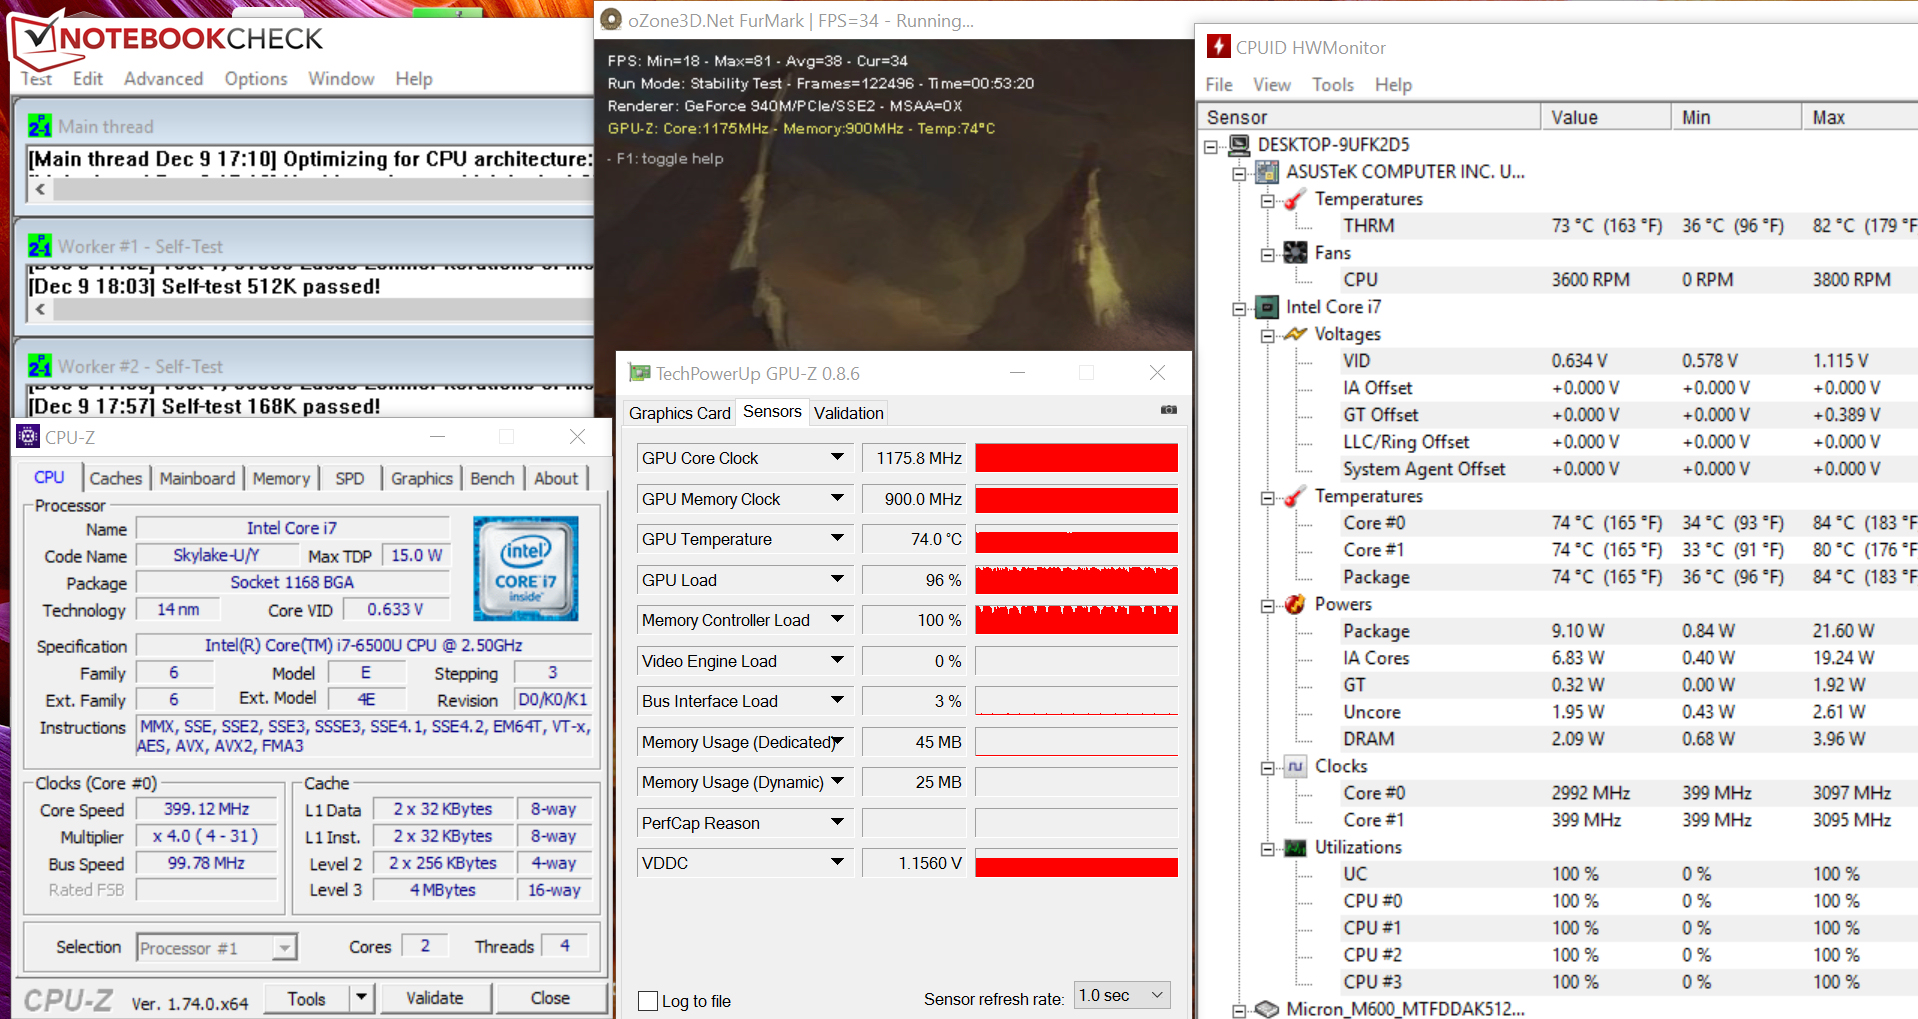Open the VDDC sensor dropdown
Screen dimensions: 1918x1019
pyautogui.click(x=837, y=863)
